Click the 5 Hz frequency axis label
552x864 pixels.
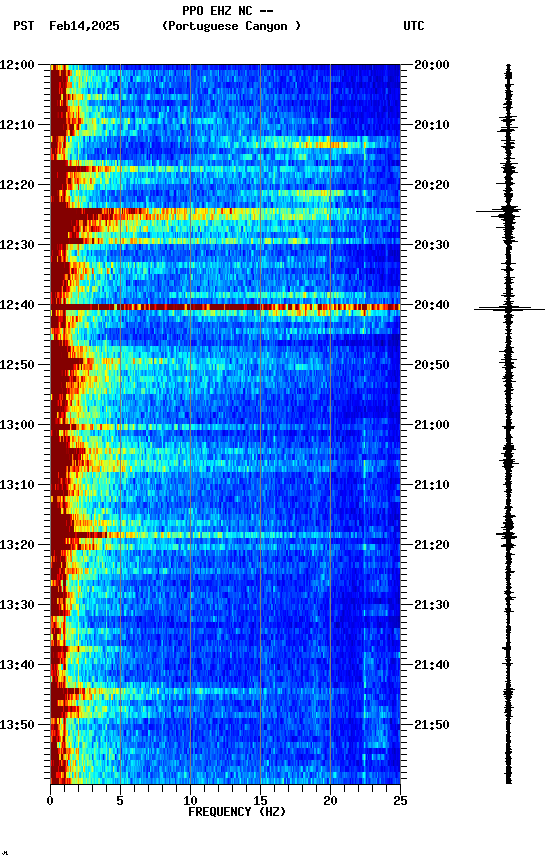click(x=120, y=801)
